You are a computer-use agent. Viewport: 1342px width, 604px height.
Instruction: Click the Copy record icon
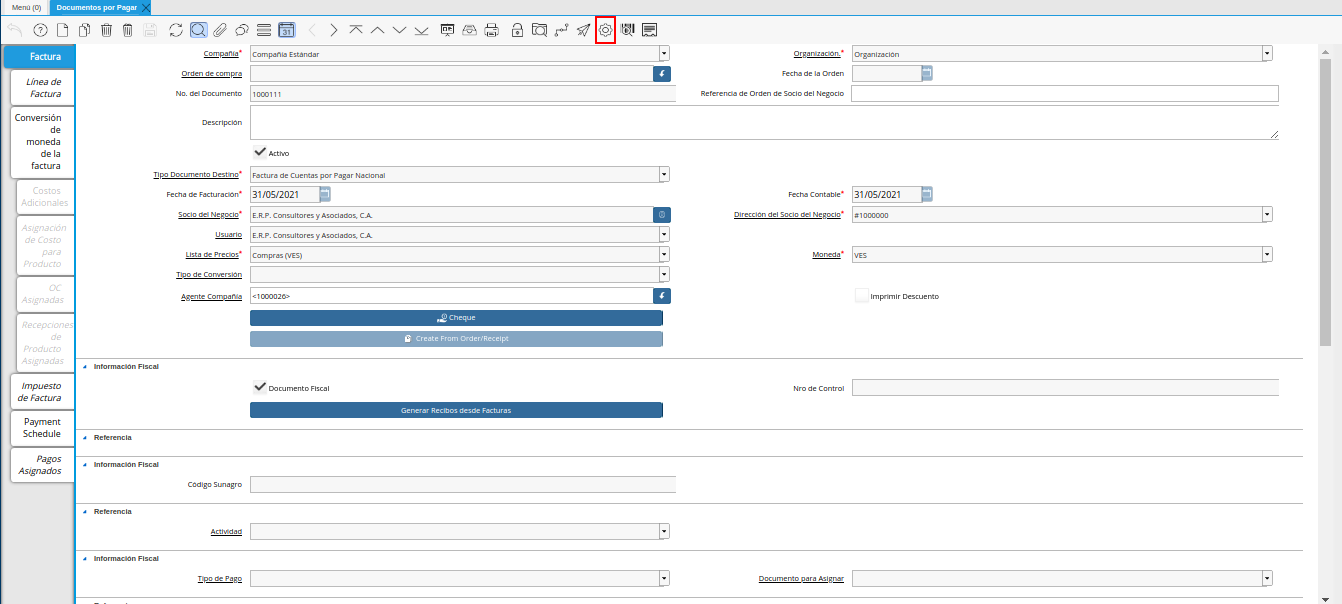pyautogui.click(x=84, y=30)
